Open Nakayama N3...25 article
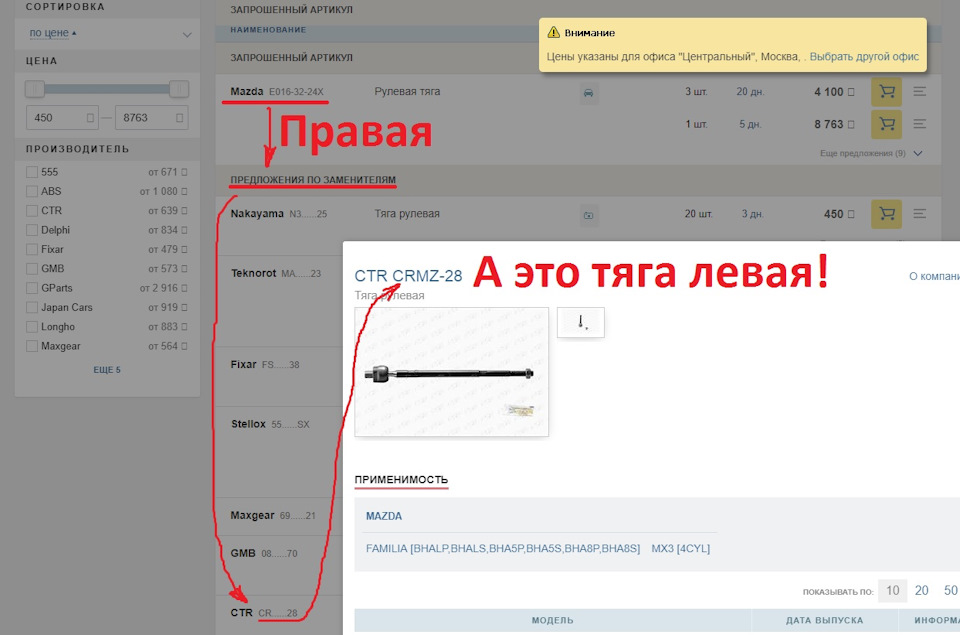 coord(279,214)
